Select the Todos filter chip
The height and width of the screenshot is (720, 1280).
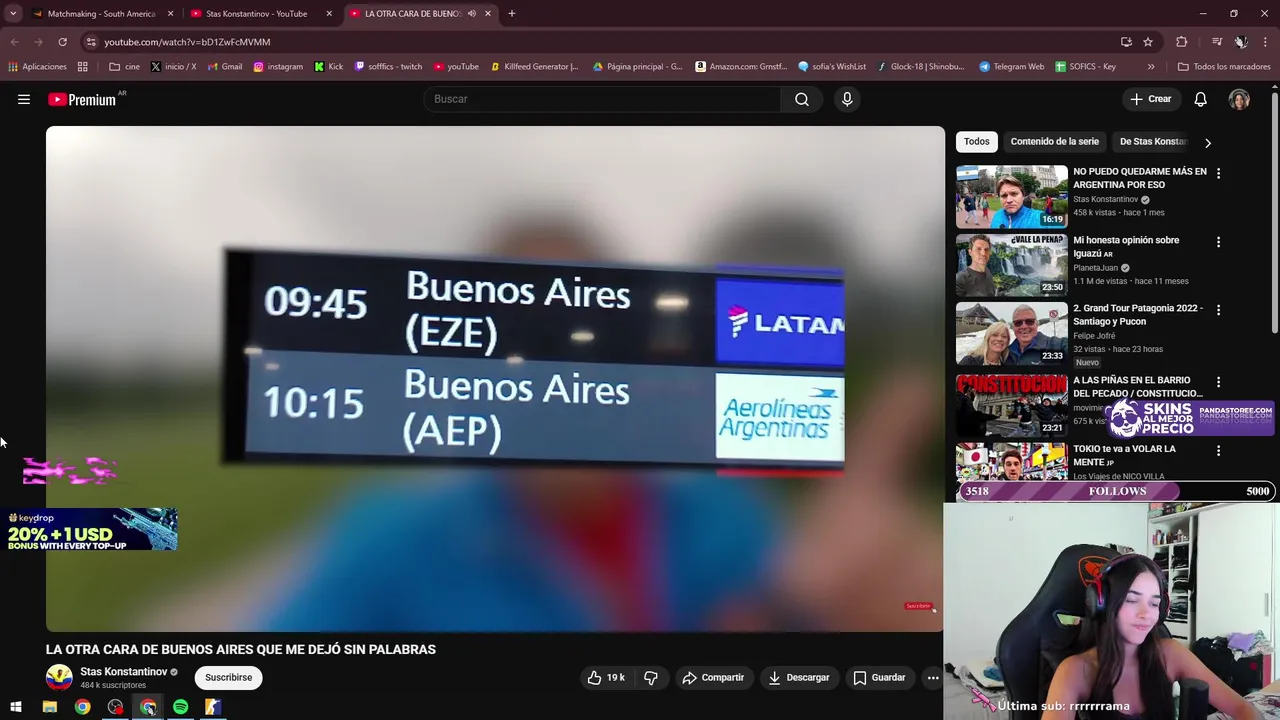[x=977, y=142]
